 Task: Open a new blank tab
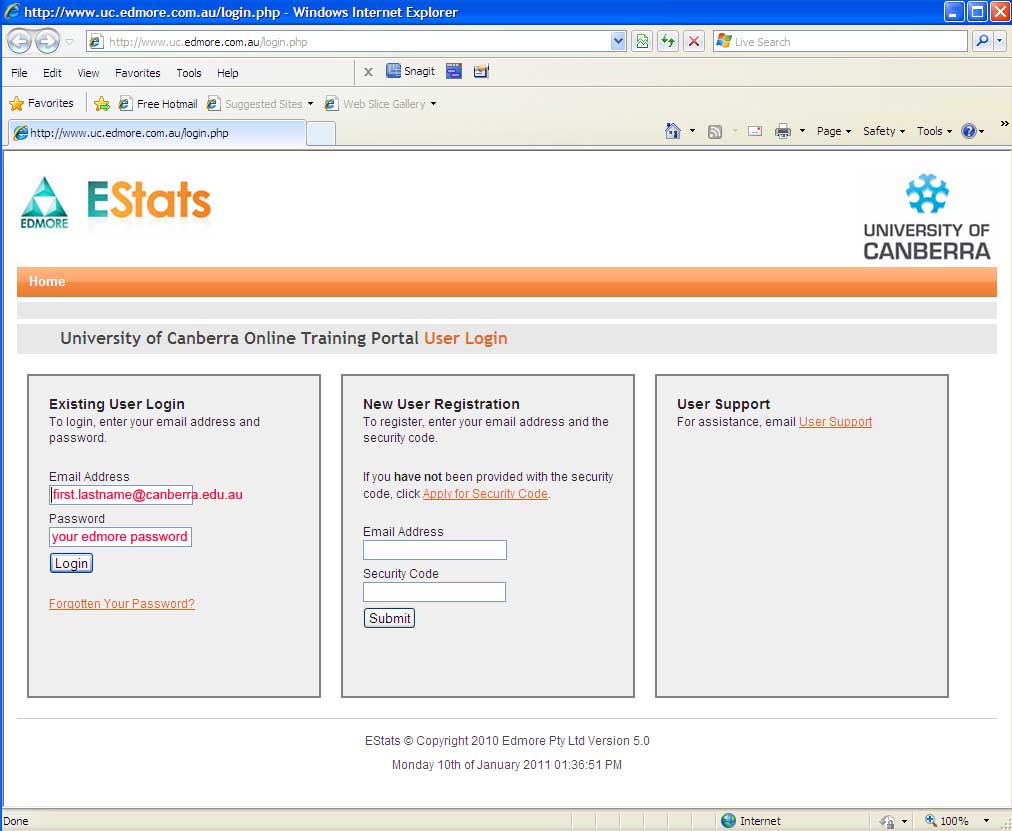(321, 134)
